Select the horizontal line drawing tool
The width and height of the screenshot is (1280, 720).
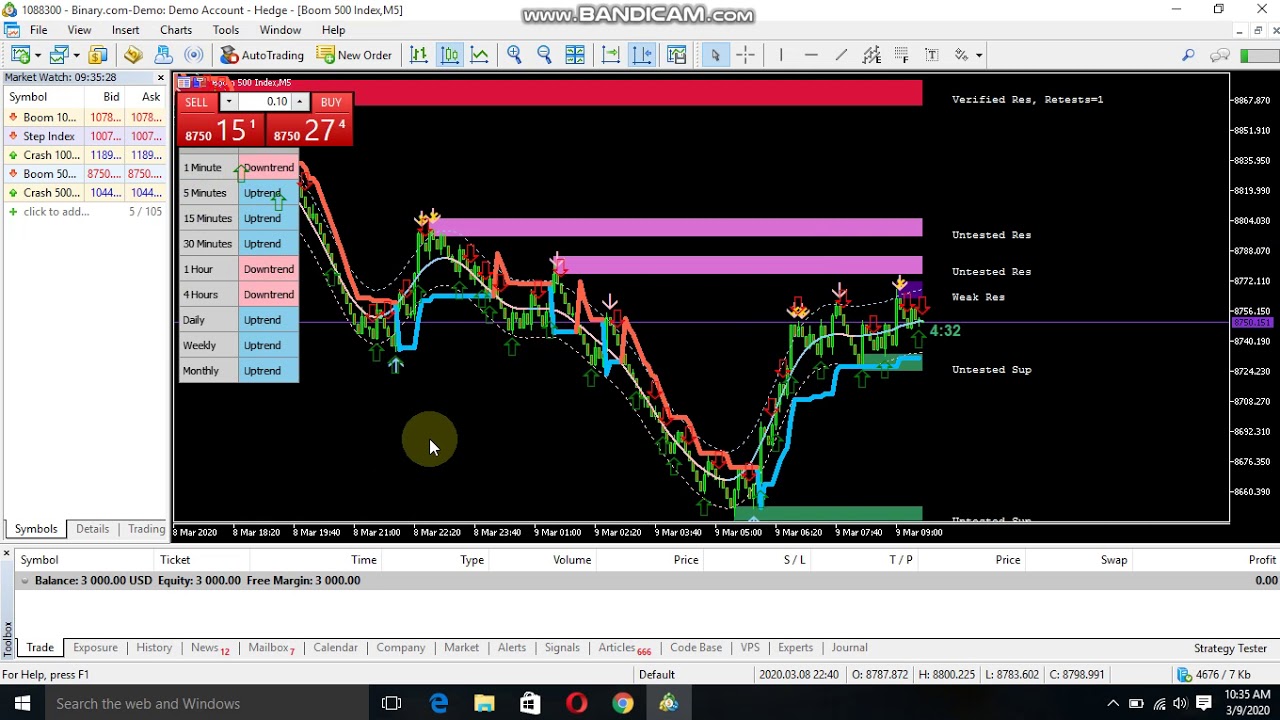[811, 55]
